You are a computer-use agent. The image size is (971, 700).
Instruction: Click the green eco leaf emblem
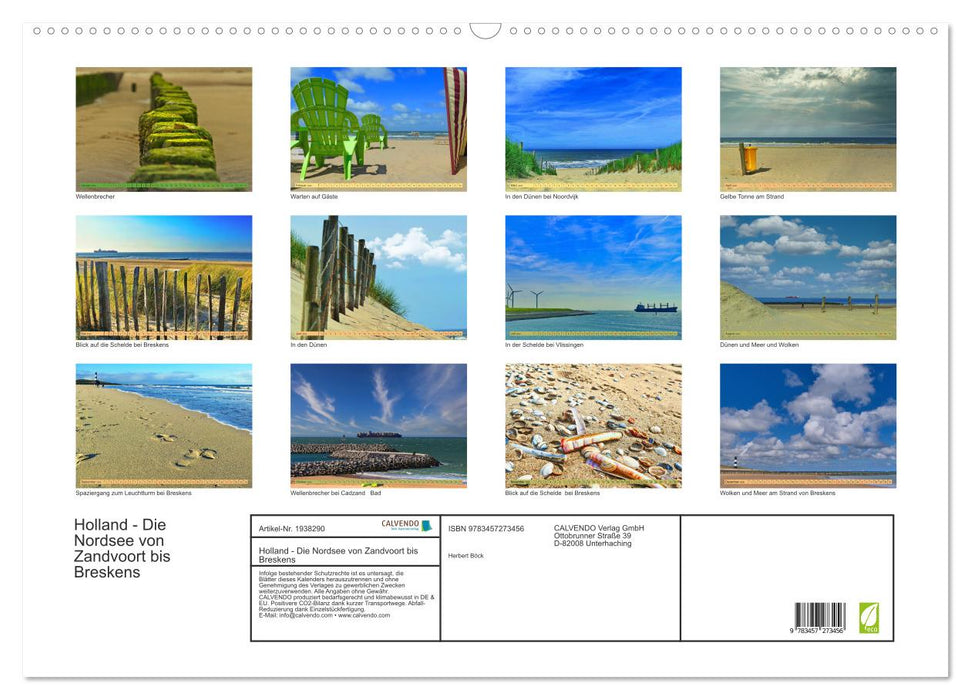pos(868,616)
